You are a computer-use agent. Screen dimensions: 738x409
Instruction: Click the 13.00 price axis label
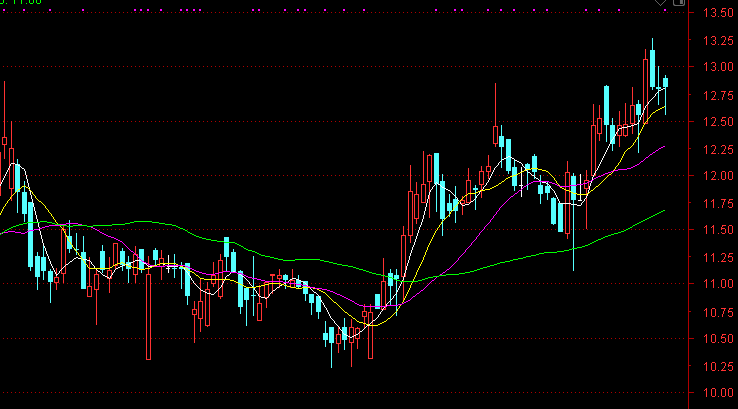[x=718, y=67]
